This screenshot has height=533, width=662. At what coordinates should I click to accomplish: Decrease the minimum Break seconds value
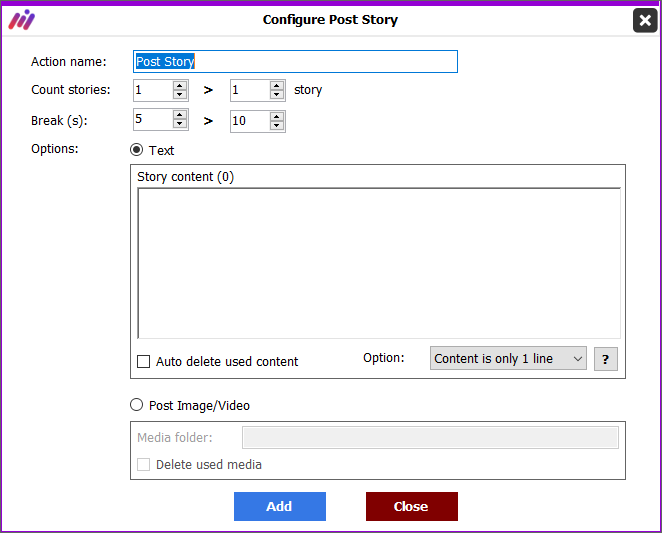180,124
